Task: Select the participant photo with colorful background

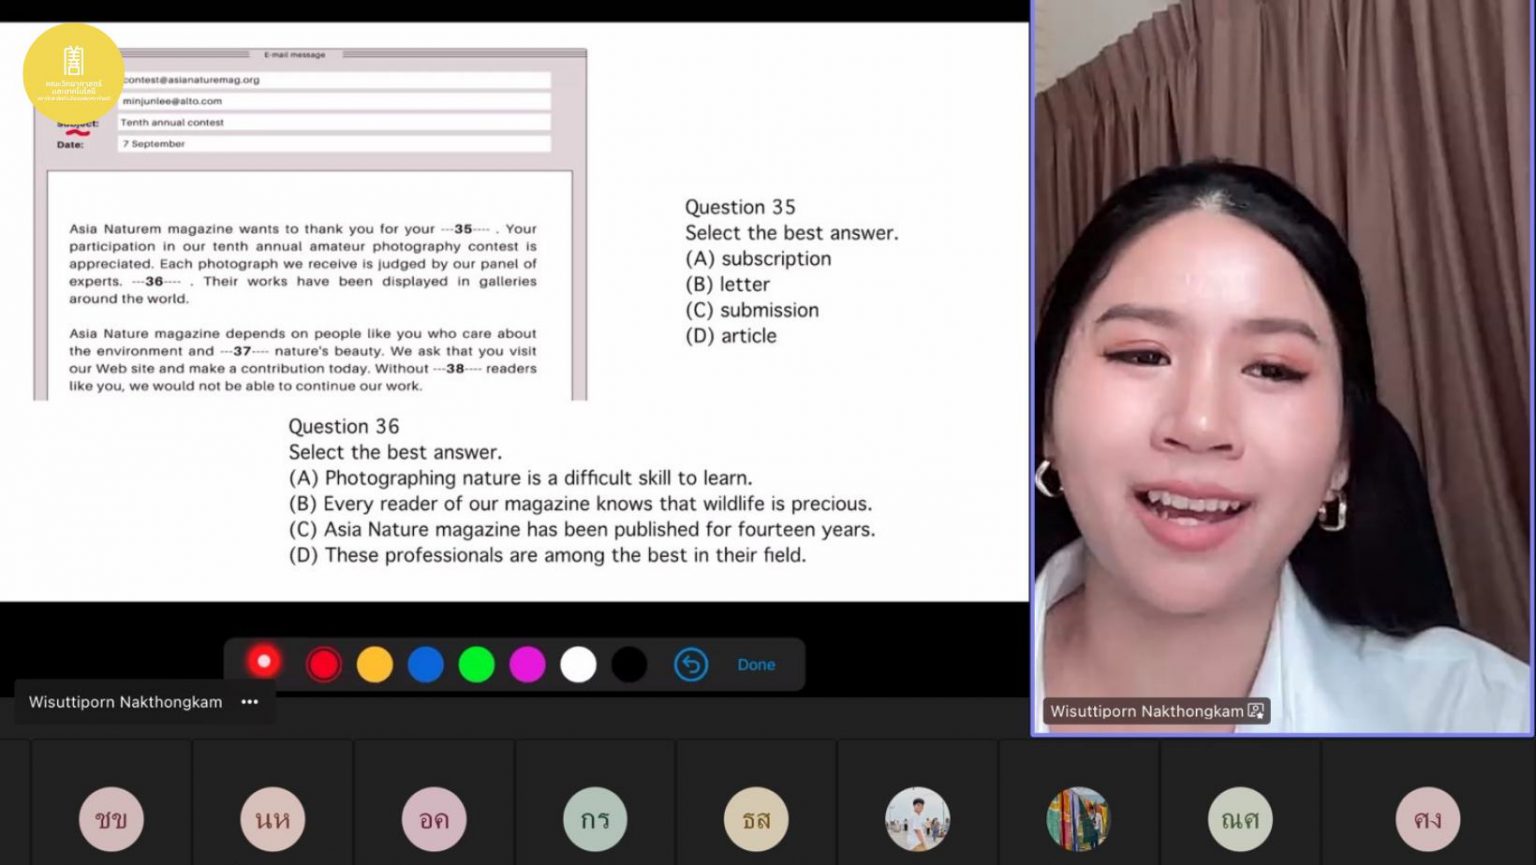Action: (x=1078, y=819)
